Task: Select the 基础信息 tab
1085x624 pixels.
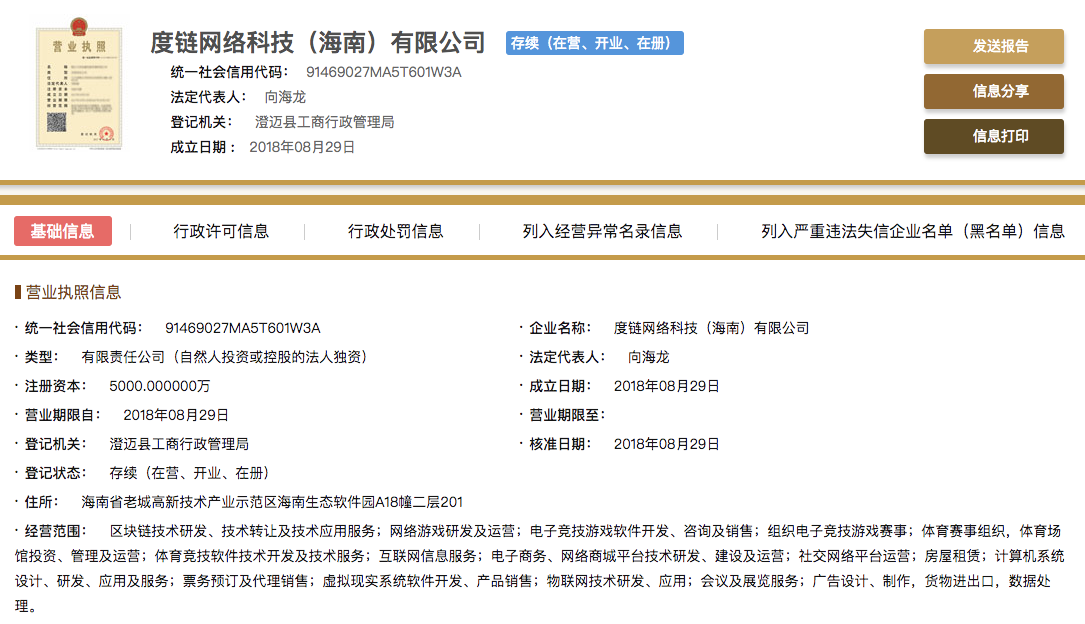Action: [x=63, y=231]
